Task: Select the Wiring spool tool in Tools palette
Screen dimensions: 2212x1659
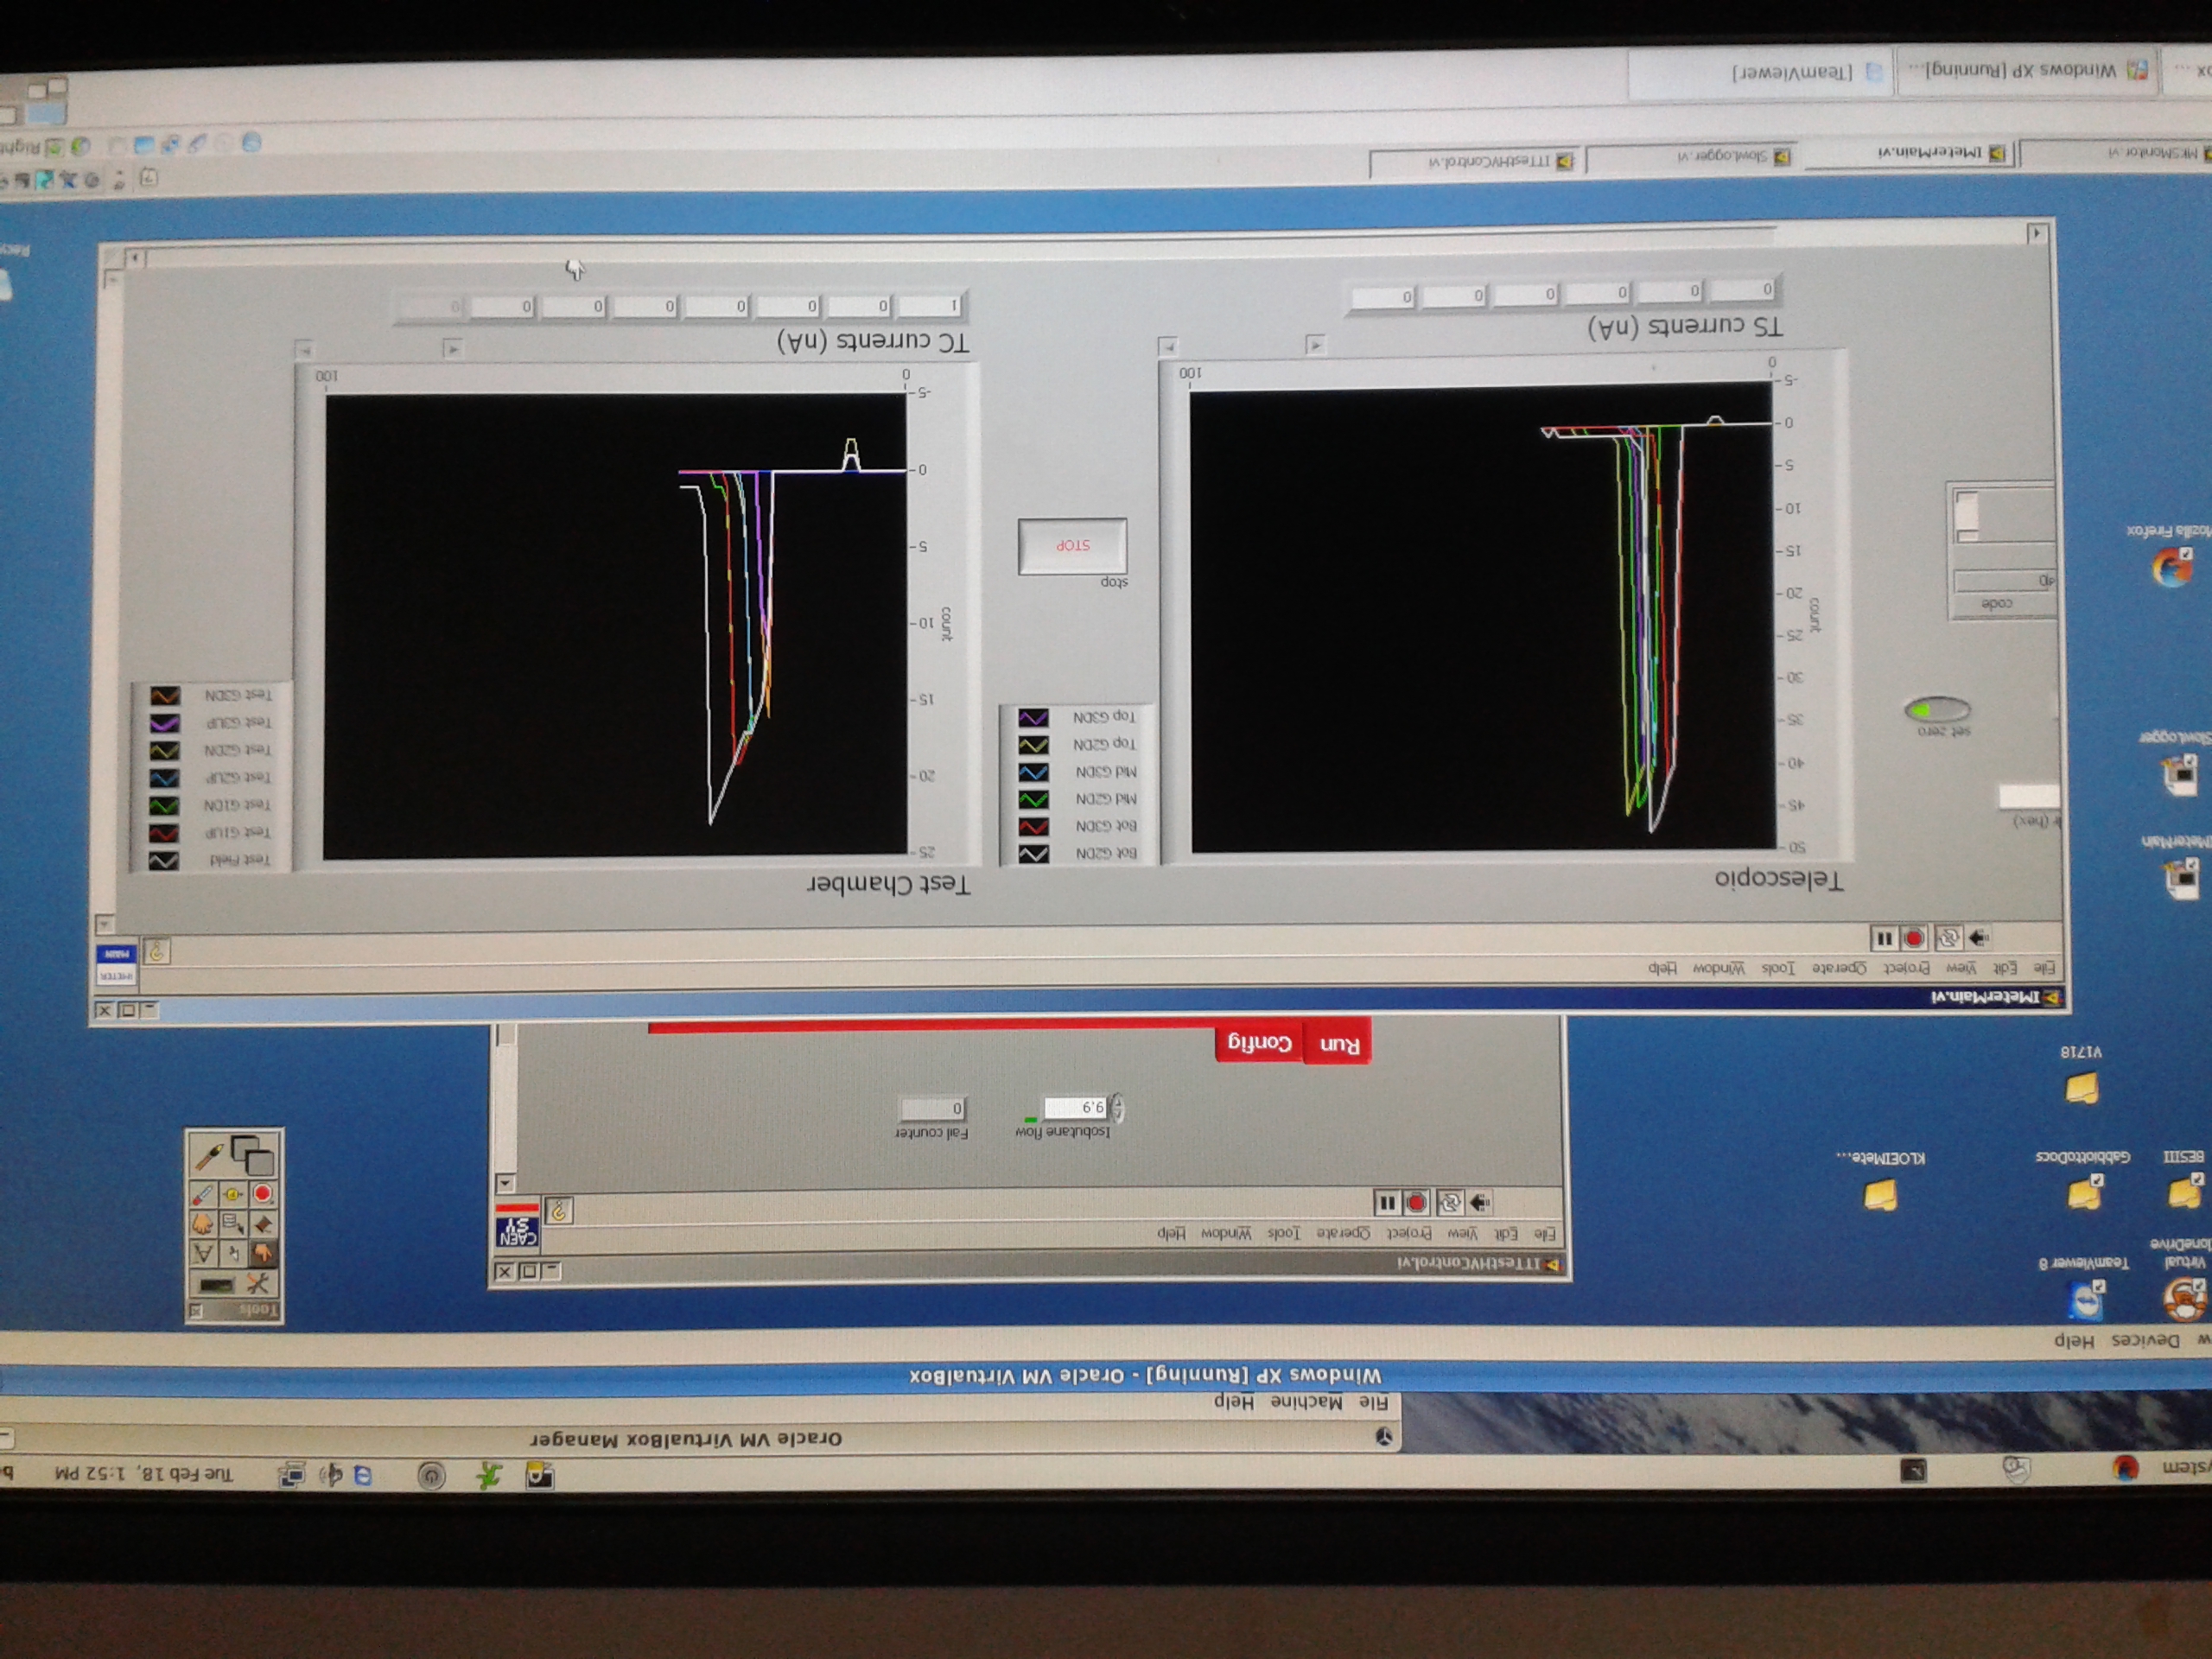Action: [263, 1224]
